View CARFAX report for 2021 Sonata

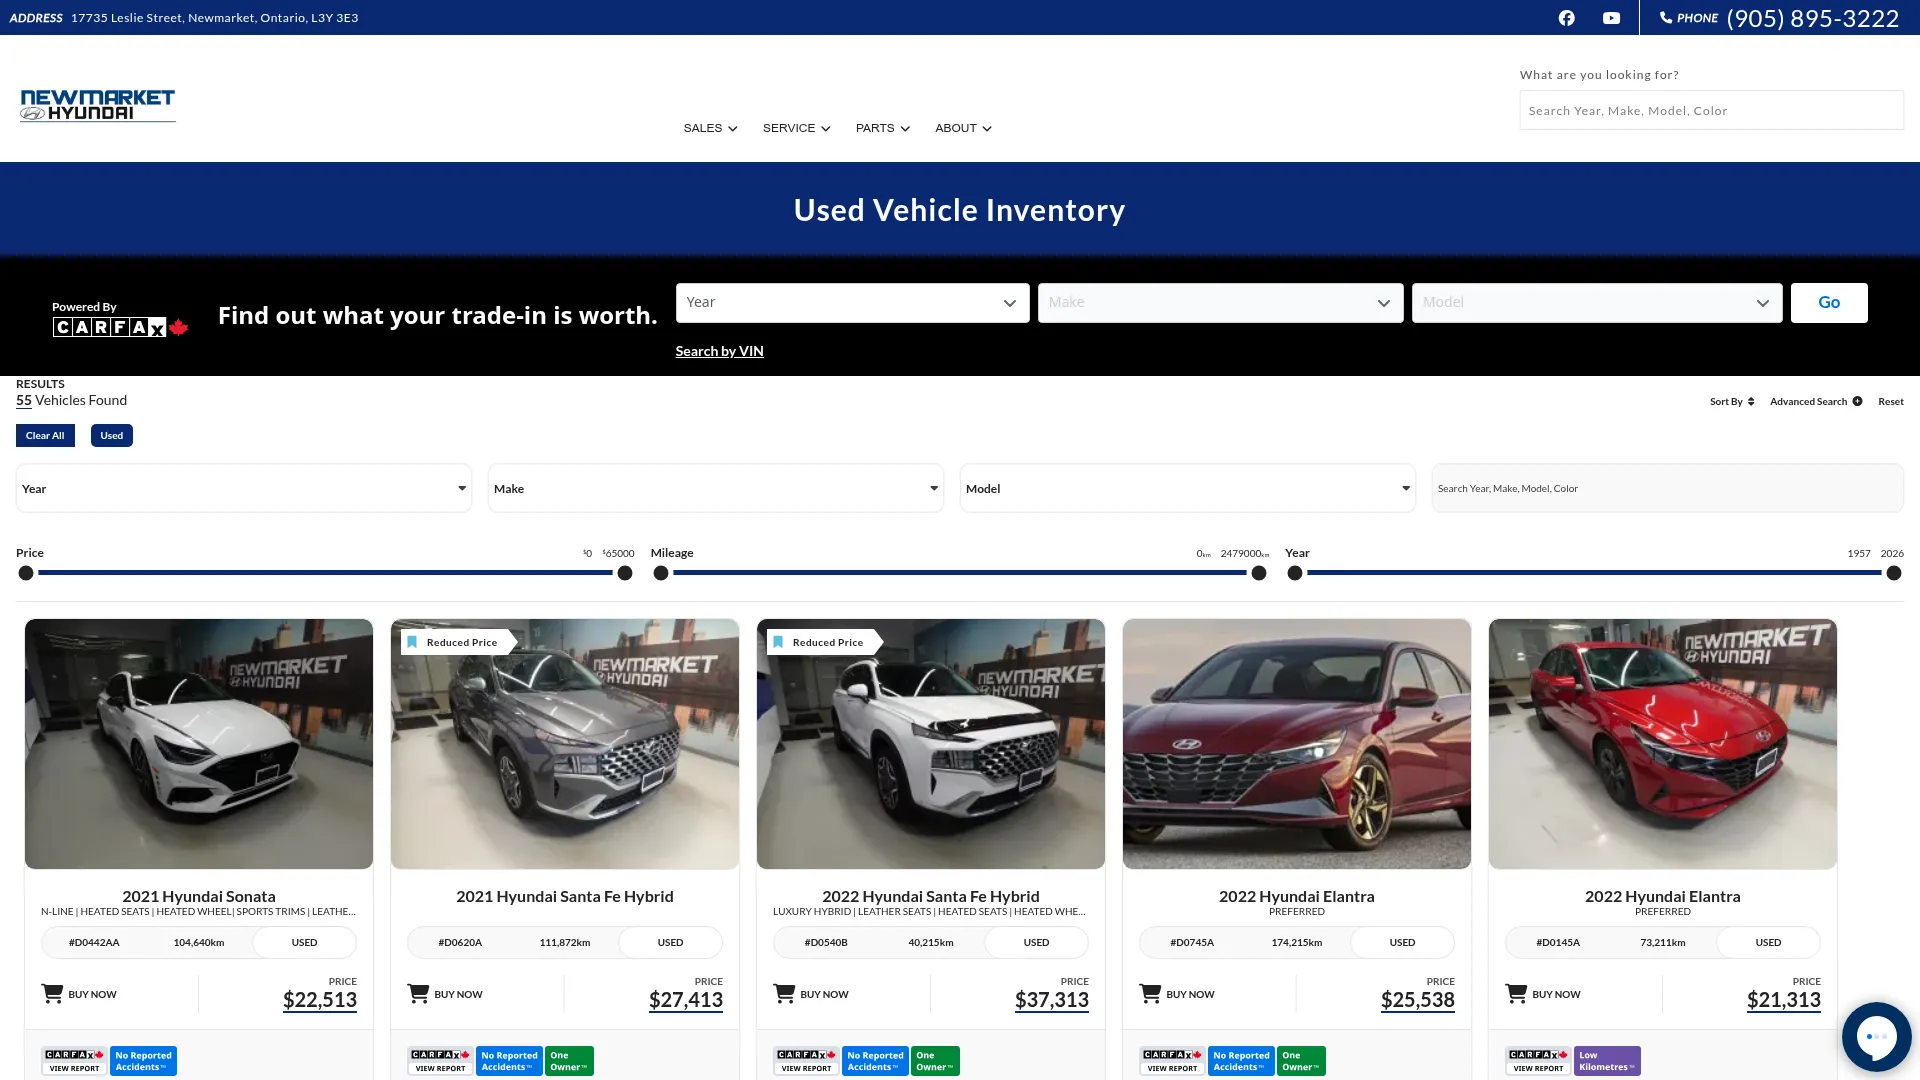click(74, 1061)
